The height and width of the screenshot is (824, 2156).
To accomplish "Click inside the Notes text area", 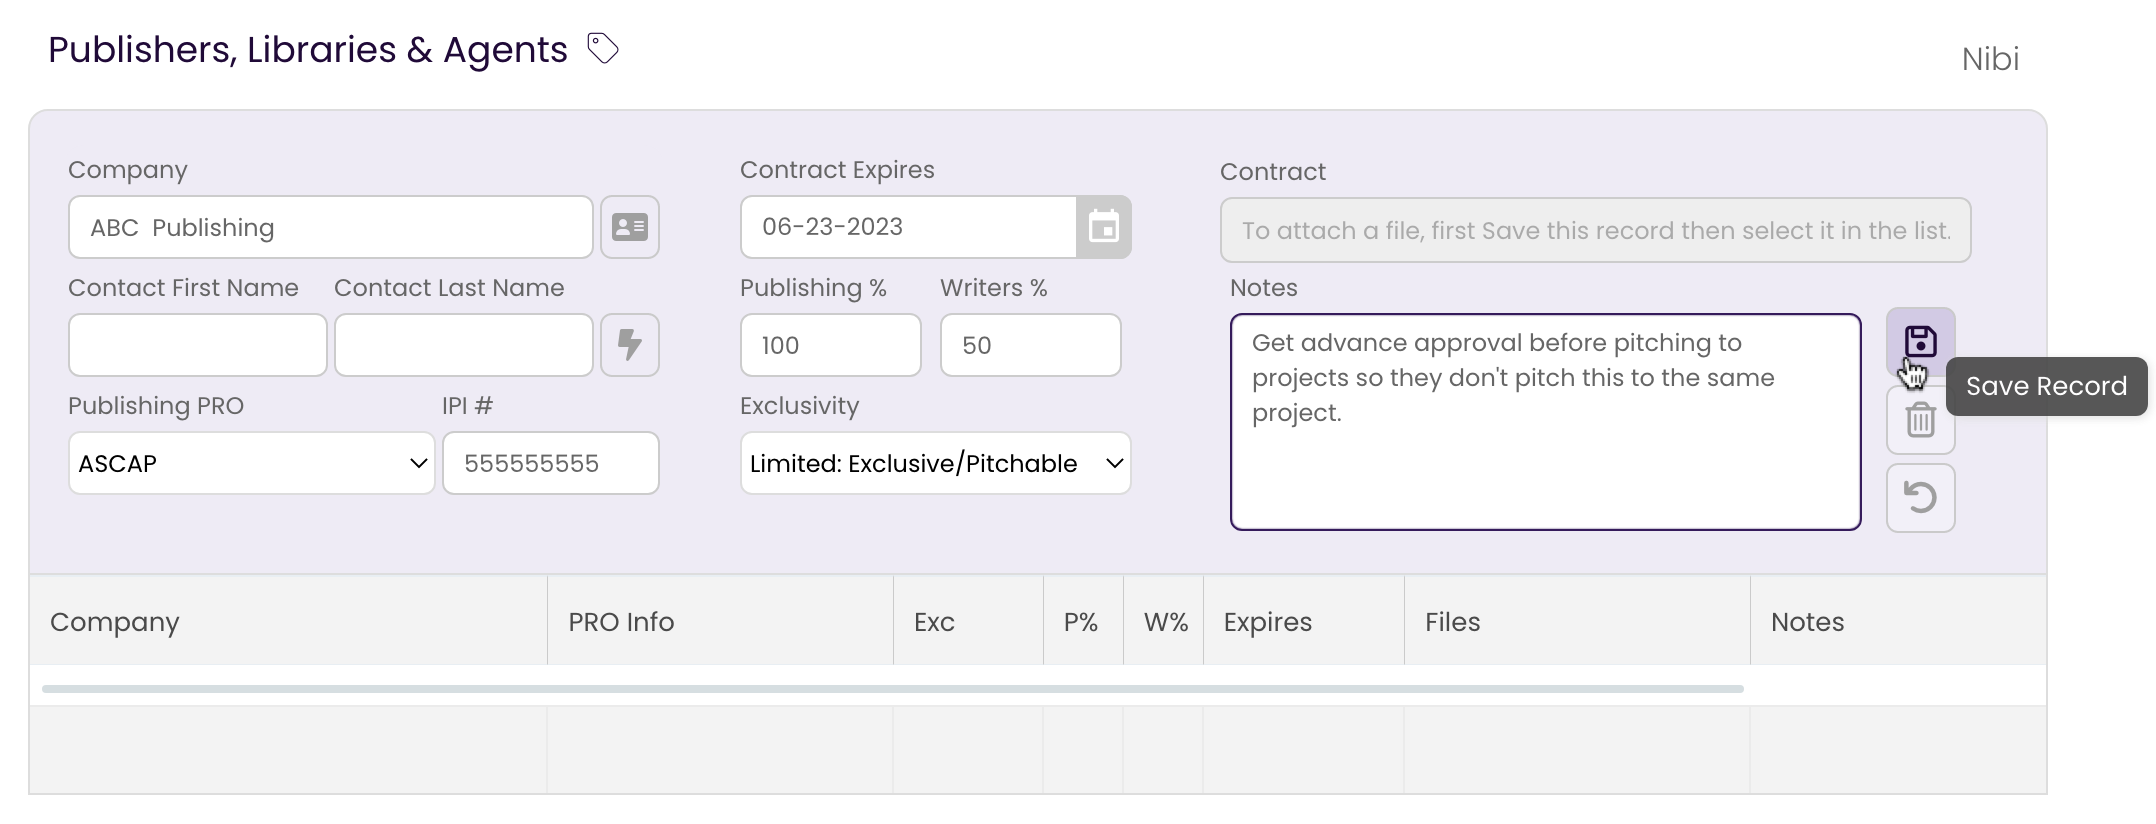I will pos(1546,422).
